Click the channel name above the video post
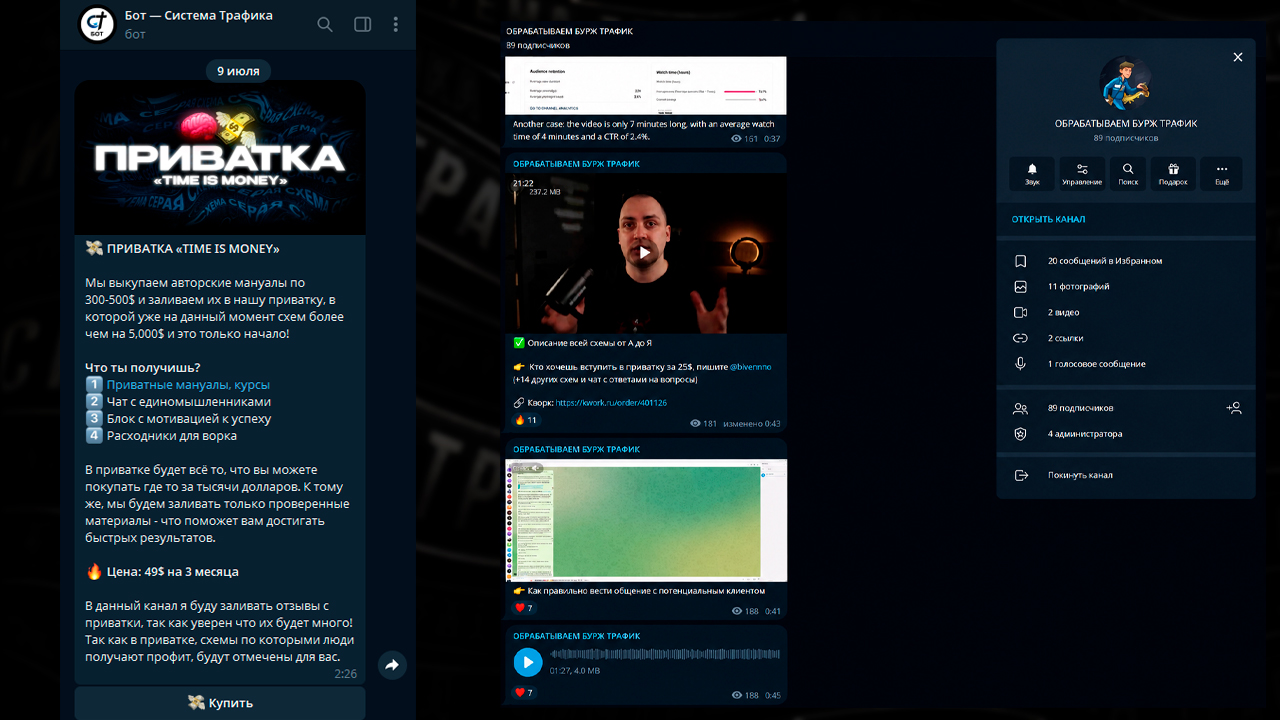This screenshot has height=720, width=1280. [x=576, y=164]
